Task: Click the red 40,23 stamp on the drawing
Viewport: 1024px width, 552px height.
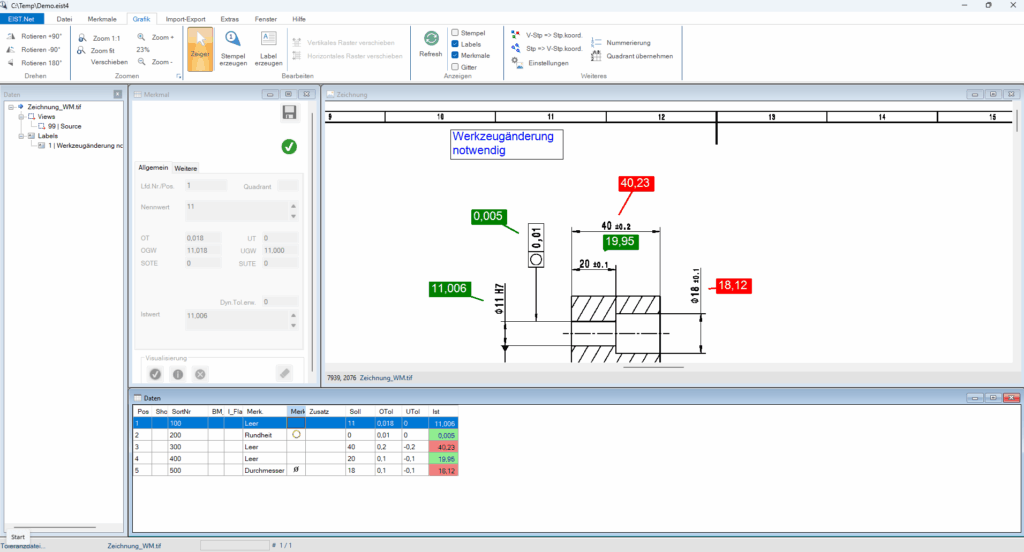Action: coord(635,184)
